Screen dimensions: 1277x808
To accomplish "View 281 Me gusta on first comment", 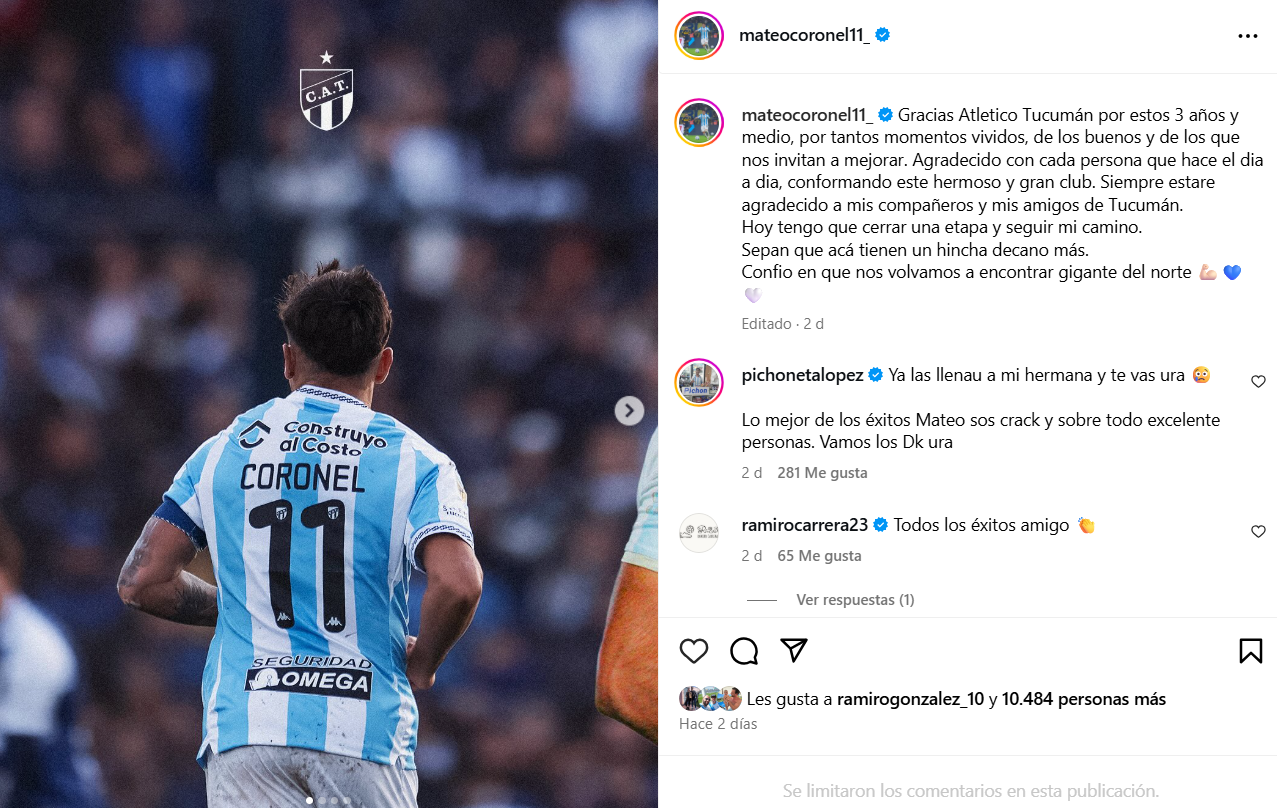I will (x=822, y=473).
